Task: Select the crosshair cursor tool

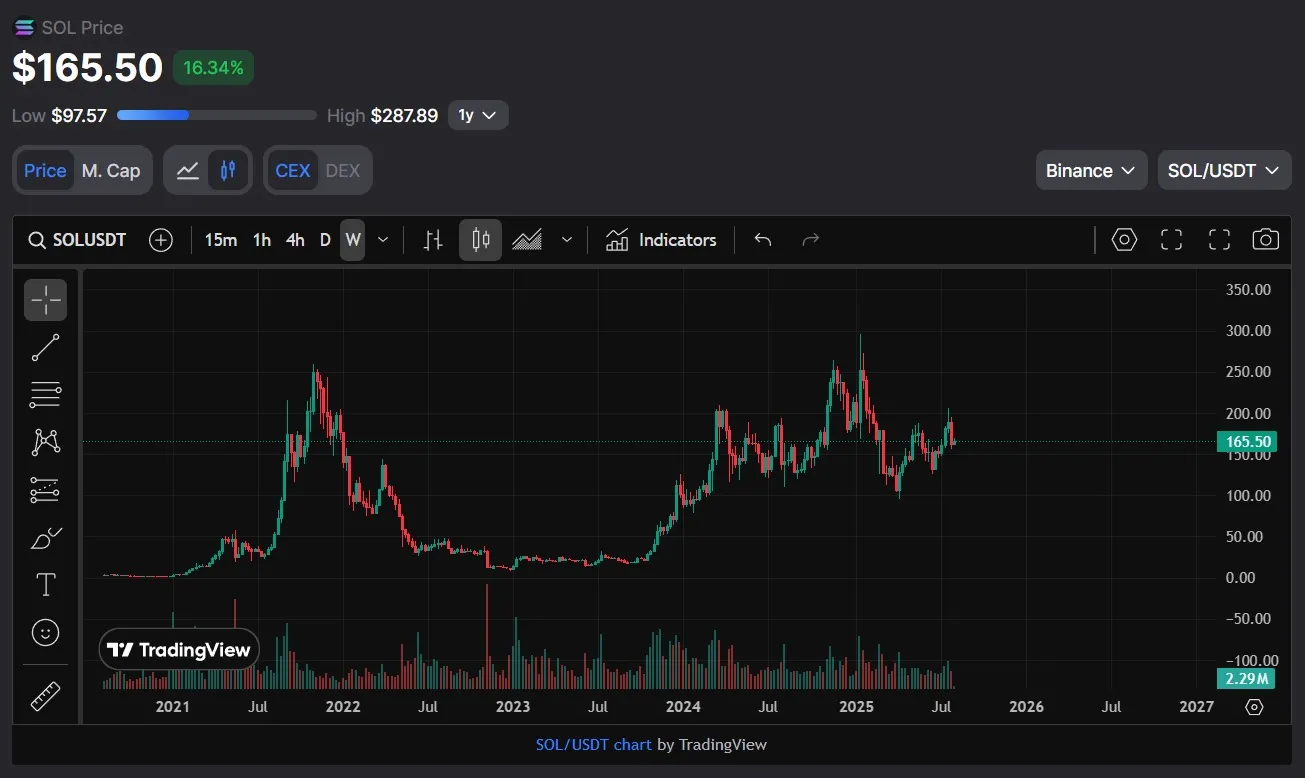Action: [x=45, y=300]
